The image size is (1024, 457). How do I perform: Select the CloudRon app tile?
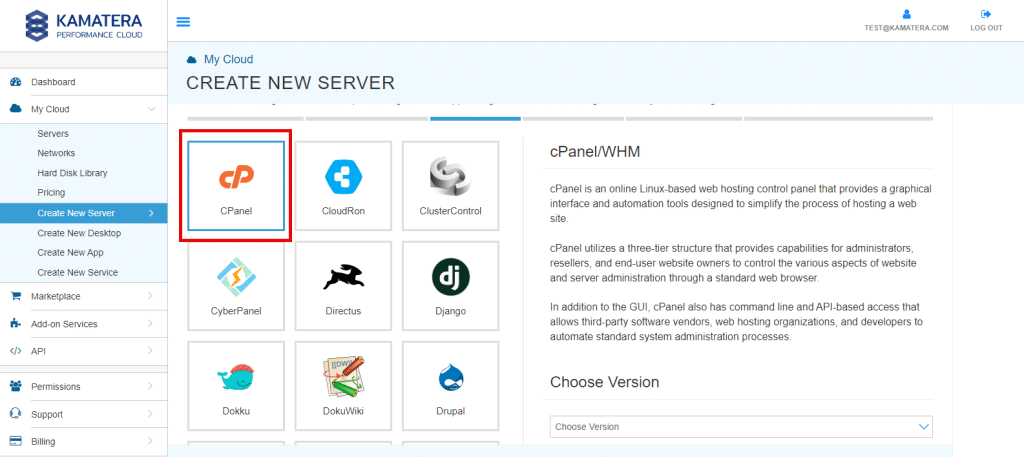coord(343,185)
